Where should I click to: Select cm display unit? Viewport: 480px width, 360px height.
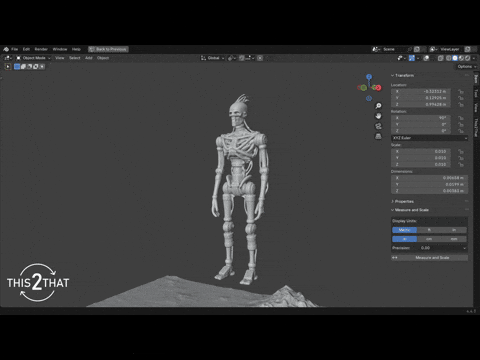[429, 239]
